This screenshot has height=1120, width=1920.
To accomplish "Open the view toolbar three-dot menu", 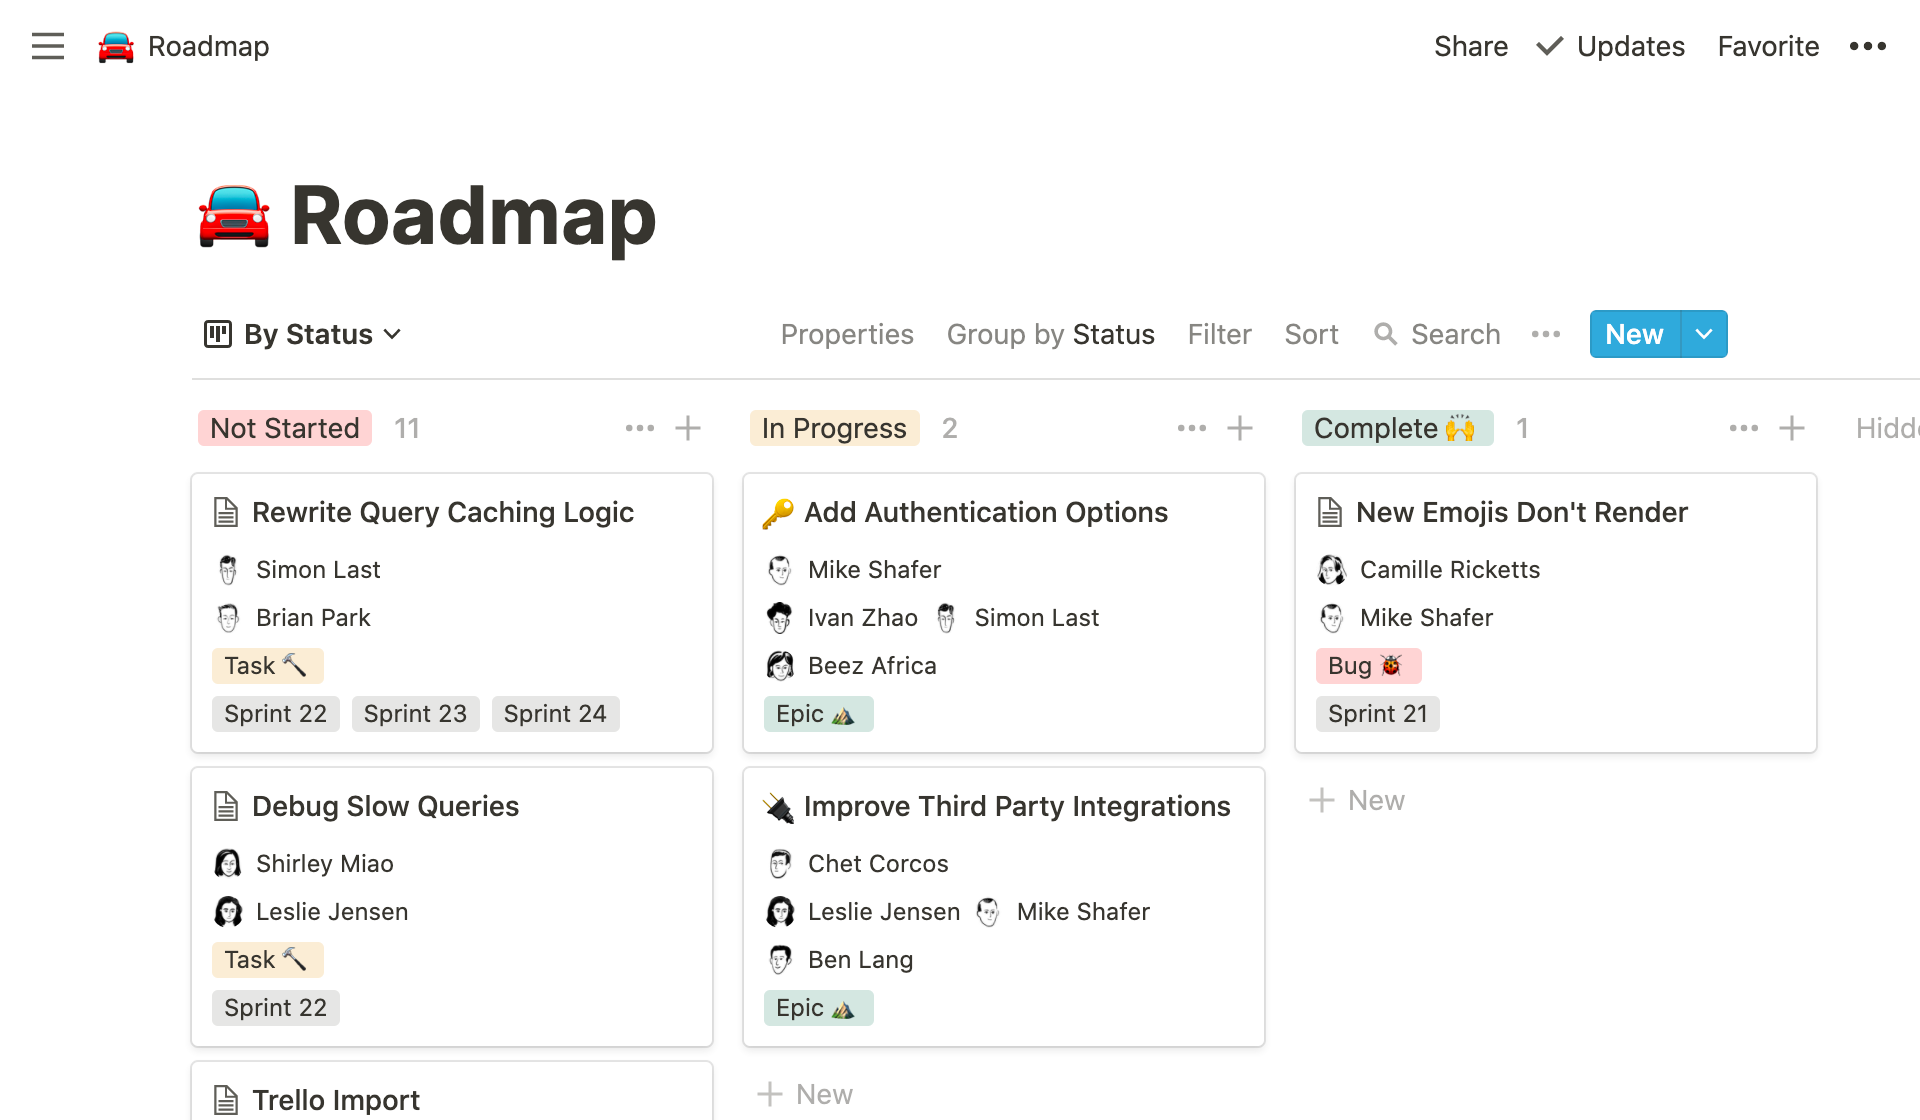I will pyautogui.click(x=1546, y=334).
